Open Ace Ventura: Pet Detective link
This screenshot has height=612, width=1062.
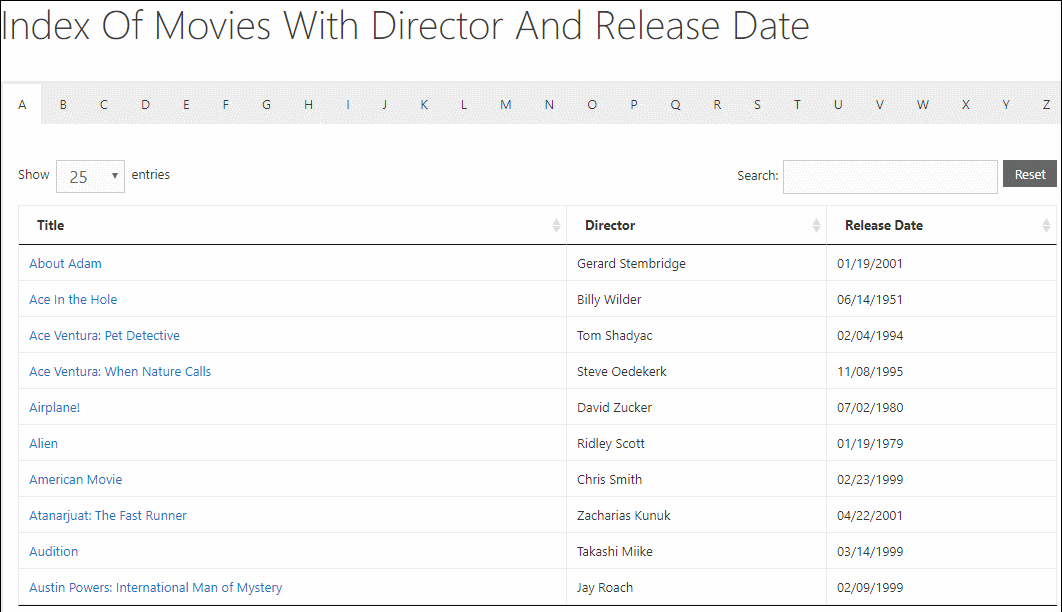coord(104,335)
